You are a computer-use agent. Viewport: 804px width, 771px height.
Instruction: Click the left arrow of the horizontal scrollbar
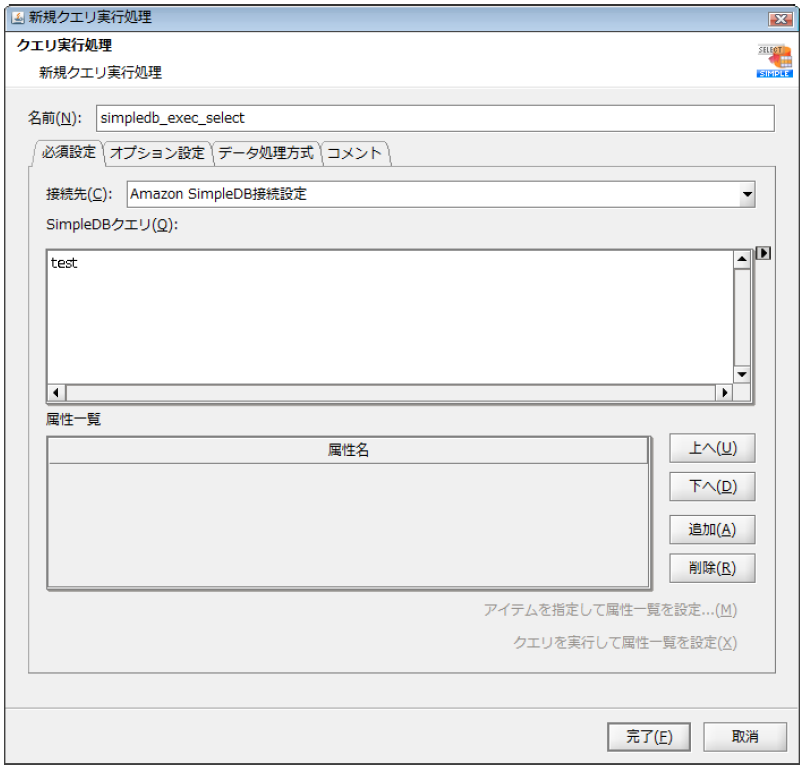coord(55,392)
